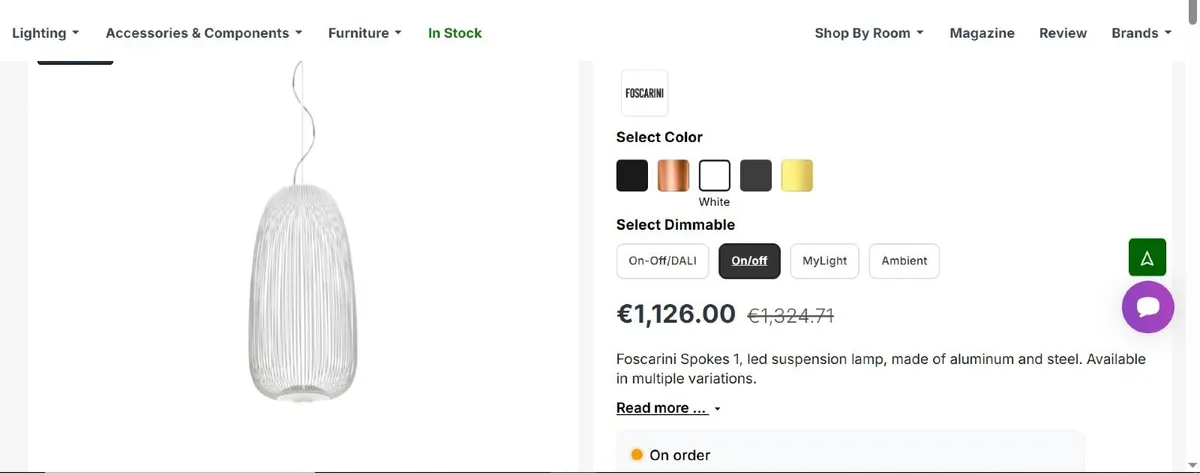Open the Shop By Room dropdown
Image resolution: width=1200 pixels, height=473 pixels.
click(868, 33)
